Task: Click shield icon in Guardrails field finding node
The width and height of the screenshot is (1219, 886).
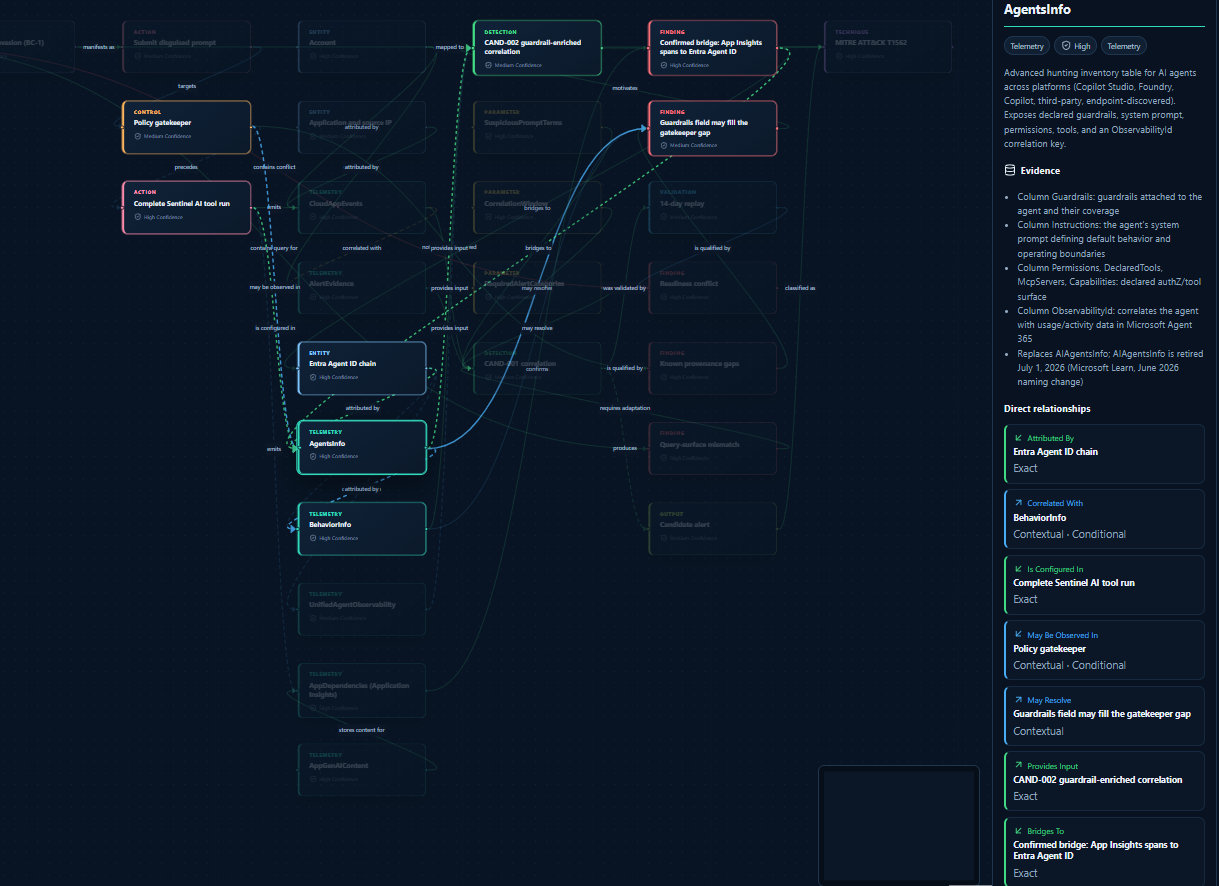Action: click(x=664, y=145)
